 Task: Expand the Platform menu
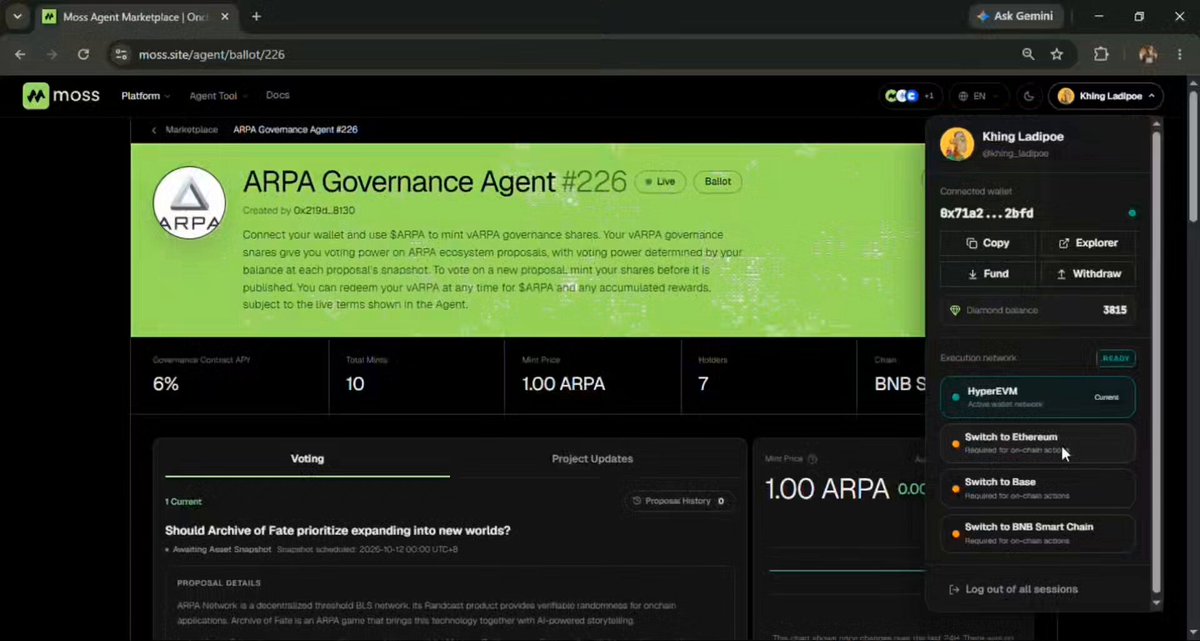click(145, 96)
